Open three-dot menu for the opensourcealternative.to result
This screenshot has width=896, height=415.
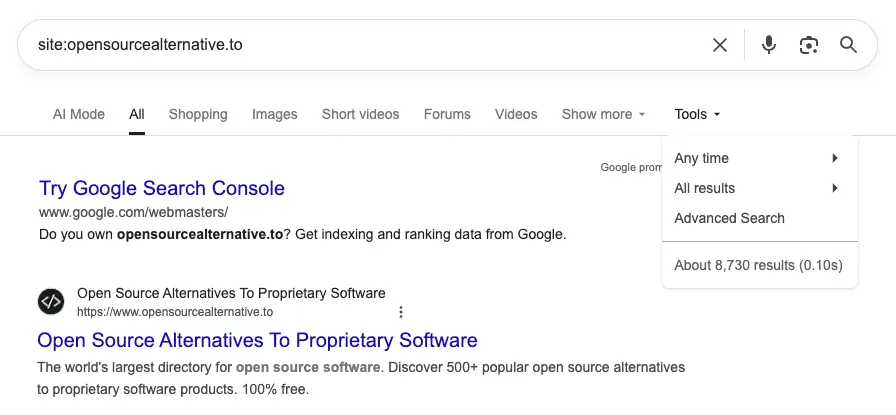[401, 312]
